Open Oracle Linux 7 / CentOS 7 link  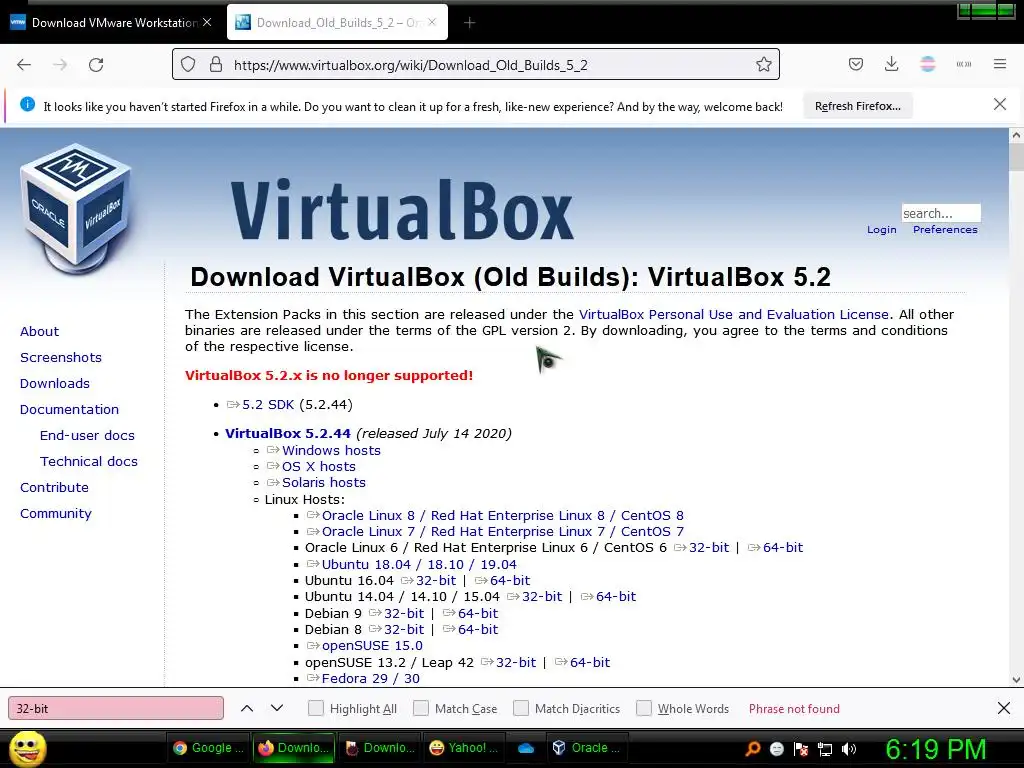tap(503, 532)
